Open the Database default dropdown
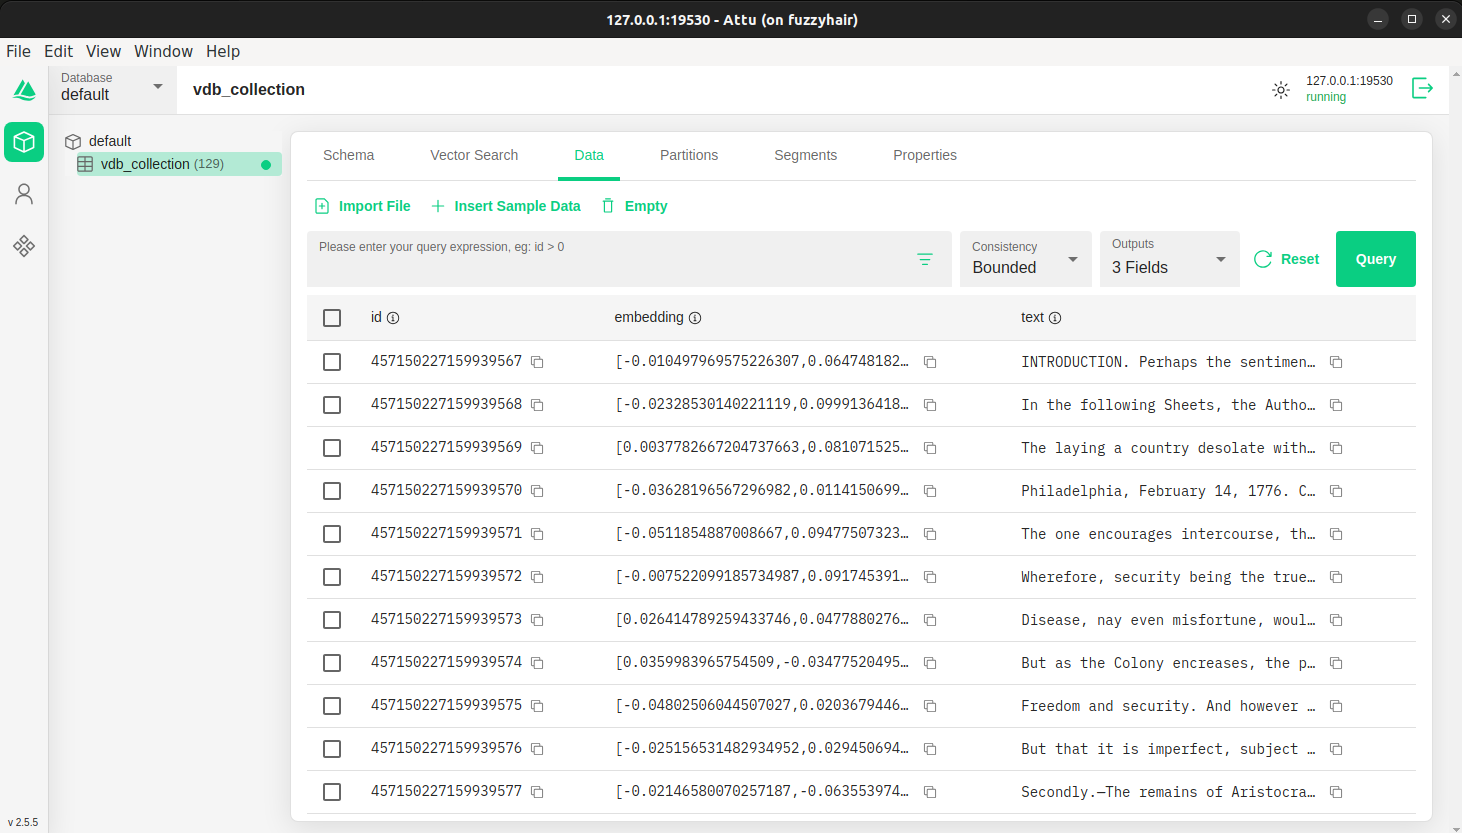Viewport: 1462px width, 833px height. (x=112, y=89)
